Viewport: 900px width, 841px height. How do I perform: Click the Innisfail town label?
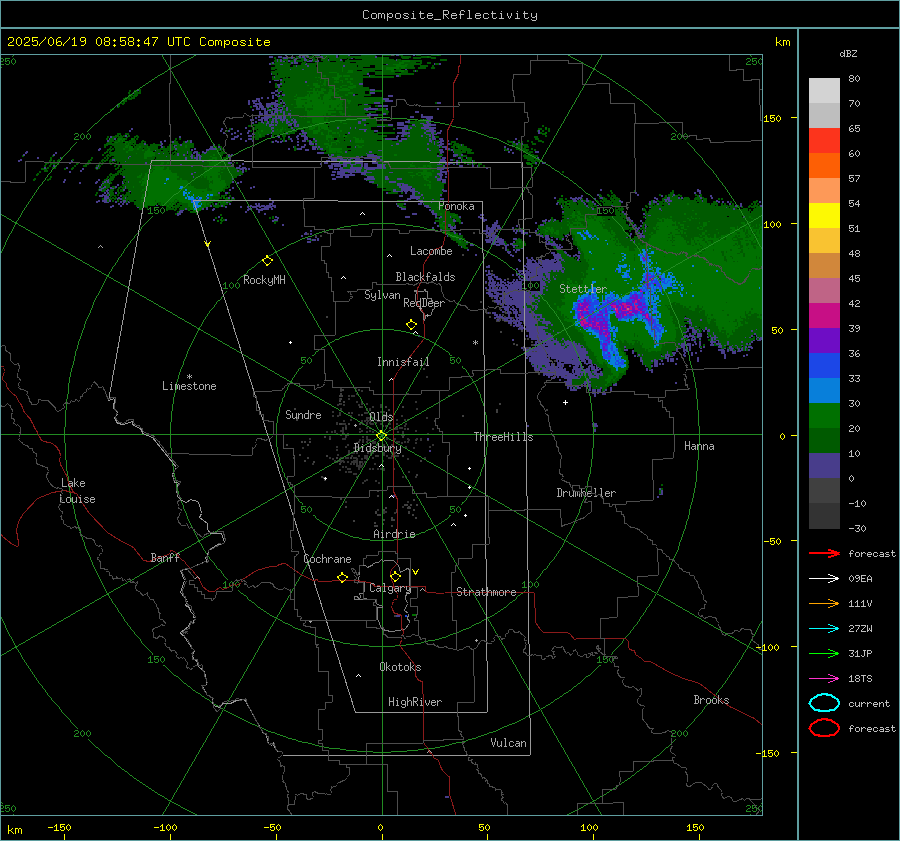[x=403, y=362]
